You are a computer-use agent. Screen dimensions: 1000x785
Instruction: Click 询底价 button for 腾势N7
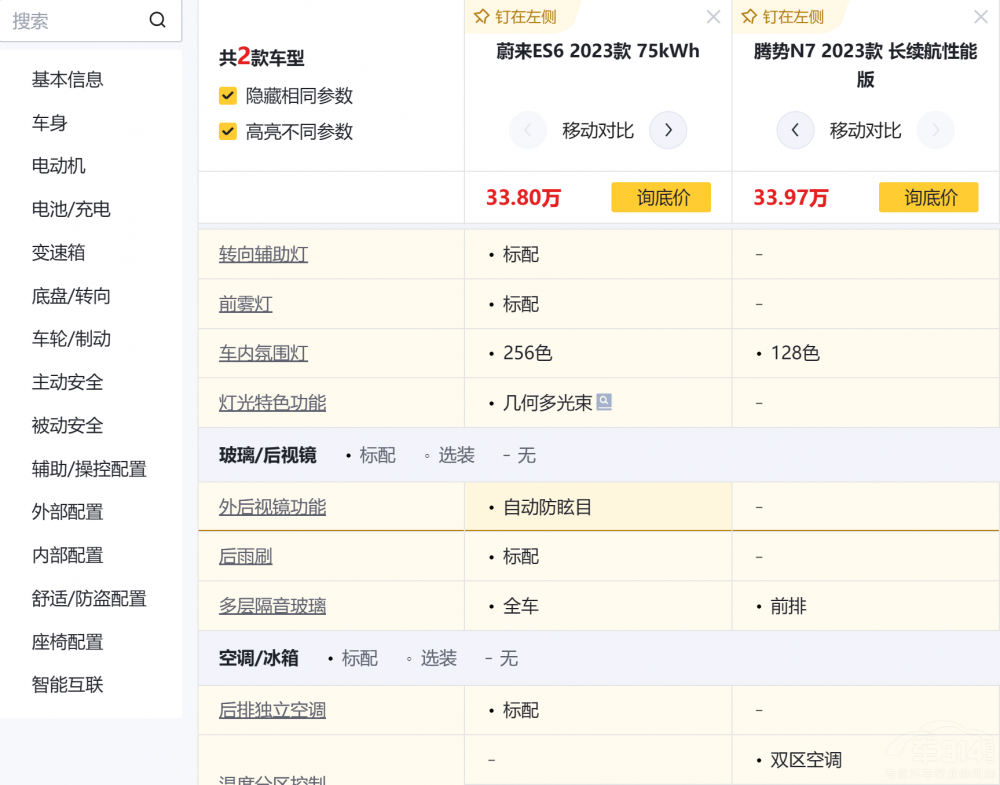click(928, 197)
